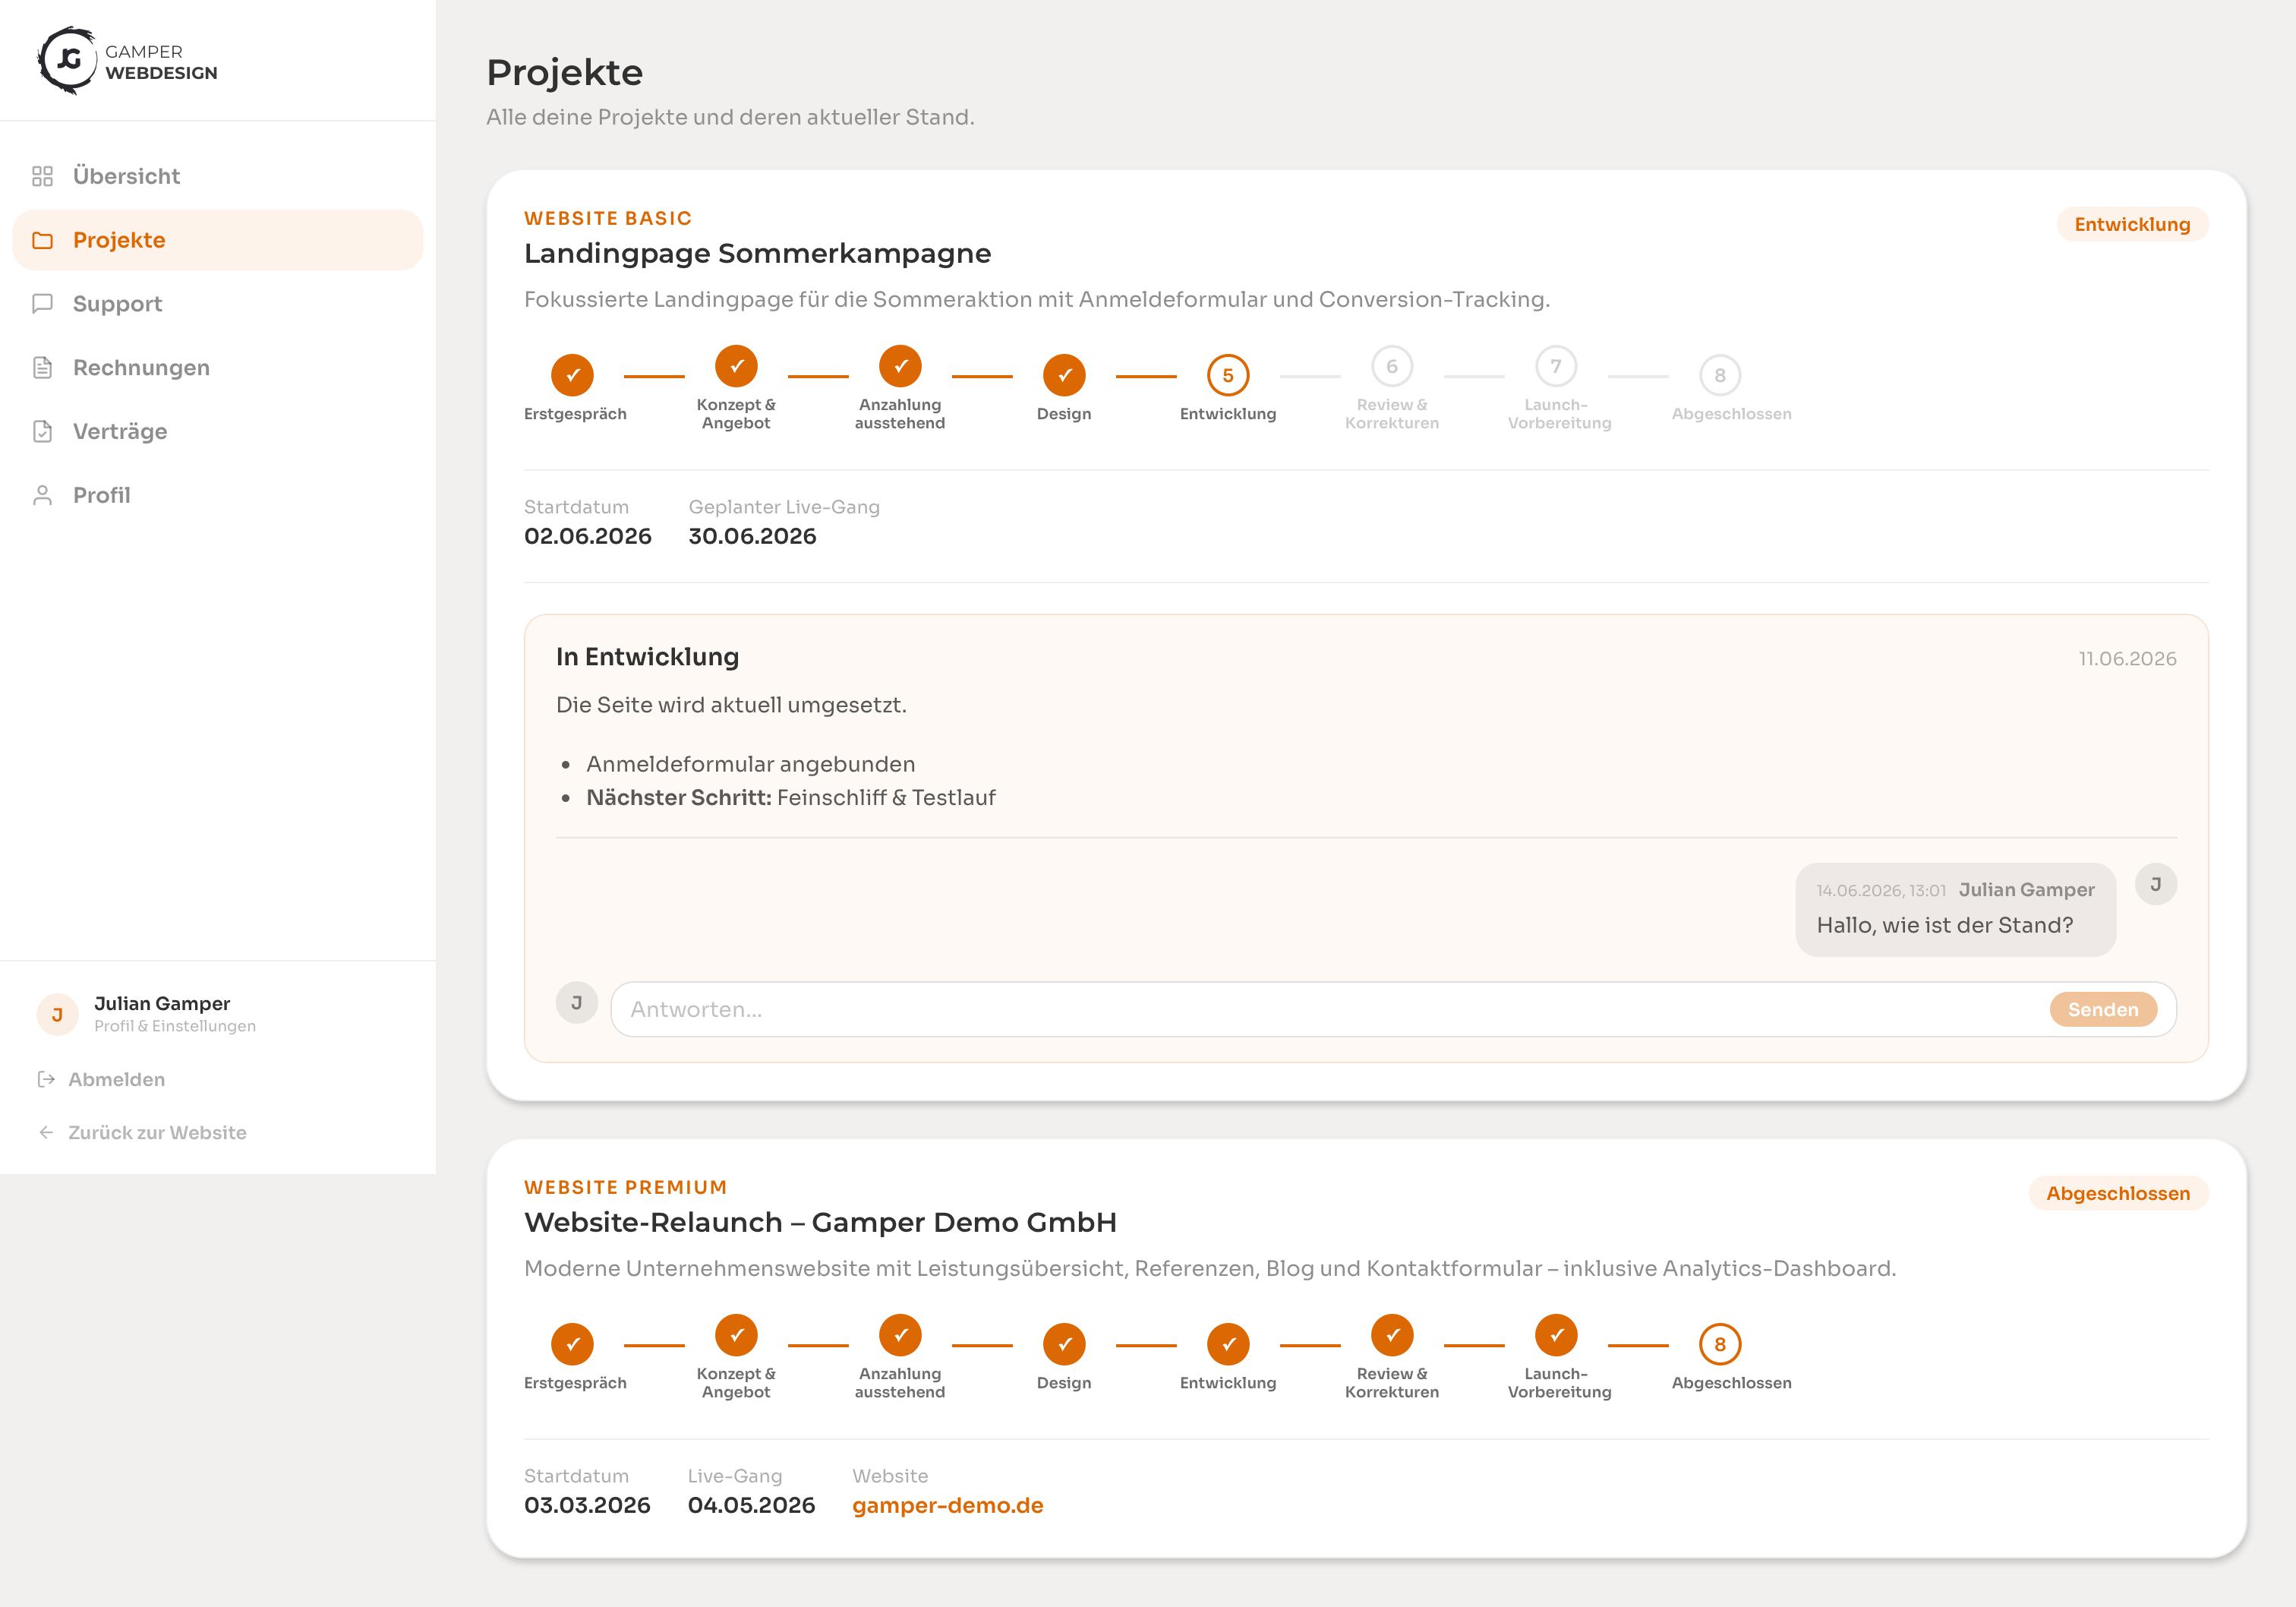Click the Anmeldeformular angebunden bullet
The width and height of the screenshot is (2296, 1607).
(750, 764)
